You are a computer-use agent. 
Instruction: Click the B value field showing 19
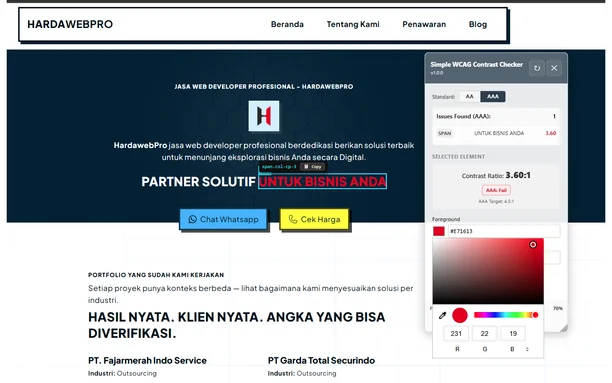coord(513,333)
